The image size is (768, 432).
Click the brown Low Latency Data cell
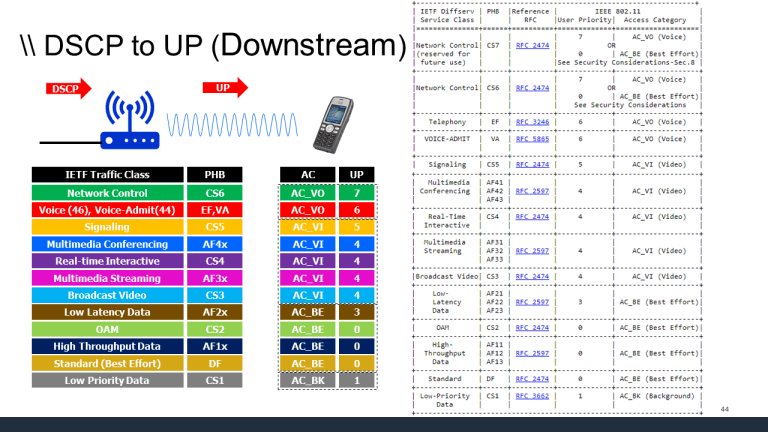click(108, 312)
